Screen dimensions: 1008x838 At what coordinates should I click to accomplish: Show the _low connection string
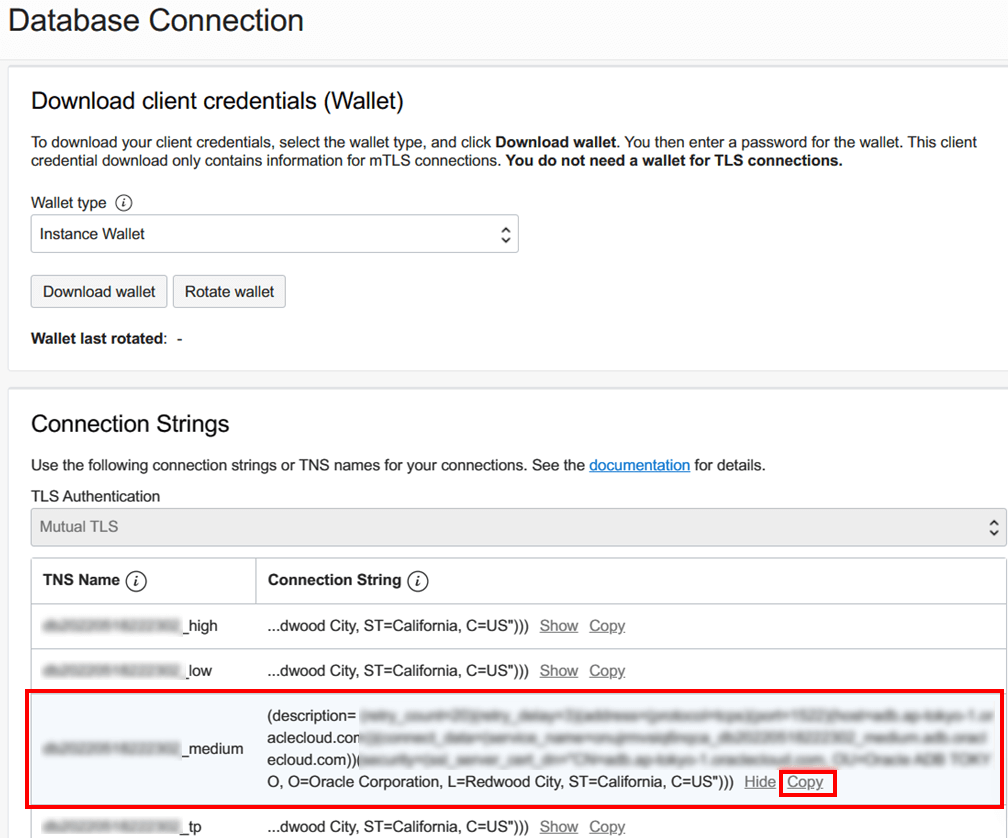click(559, 671)
